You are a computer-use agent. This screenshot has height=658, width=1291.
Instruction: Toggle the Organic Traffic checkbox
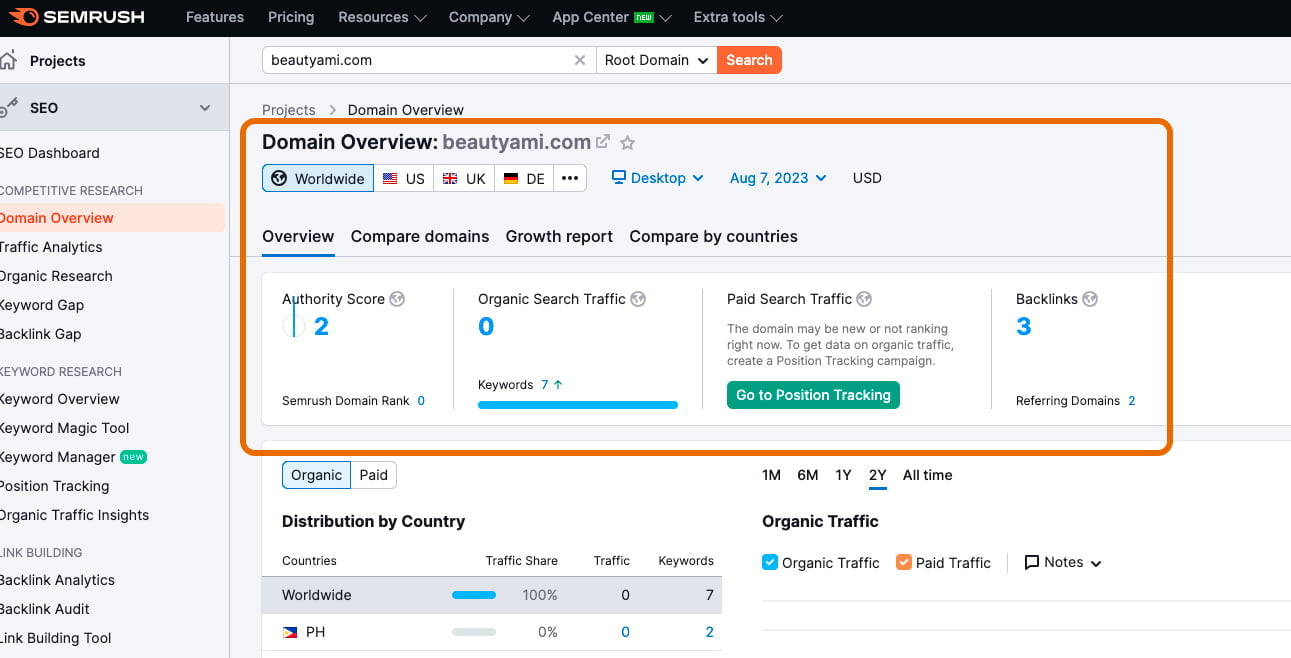click(x=770, y=562)
